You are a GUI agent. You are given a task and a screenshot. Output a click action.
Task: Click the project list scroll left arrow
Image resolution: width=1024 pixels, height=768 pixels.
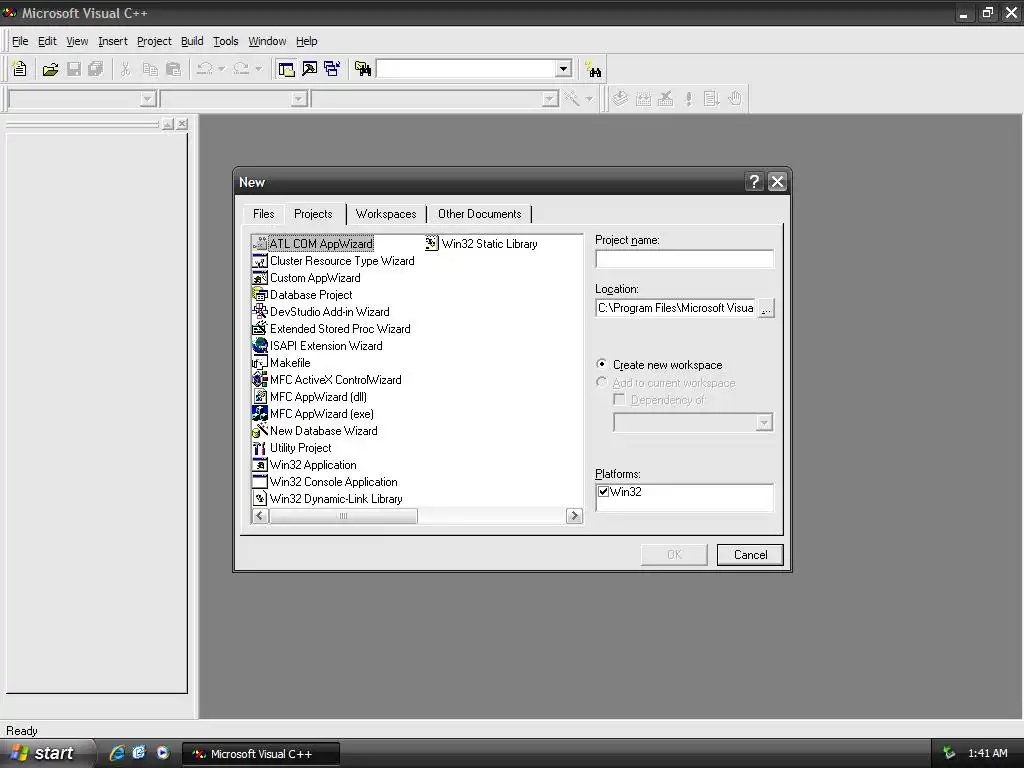pyautogui.click(x=260, y=516)
